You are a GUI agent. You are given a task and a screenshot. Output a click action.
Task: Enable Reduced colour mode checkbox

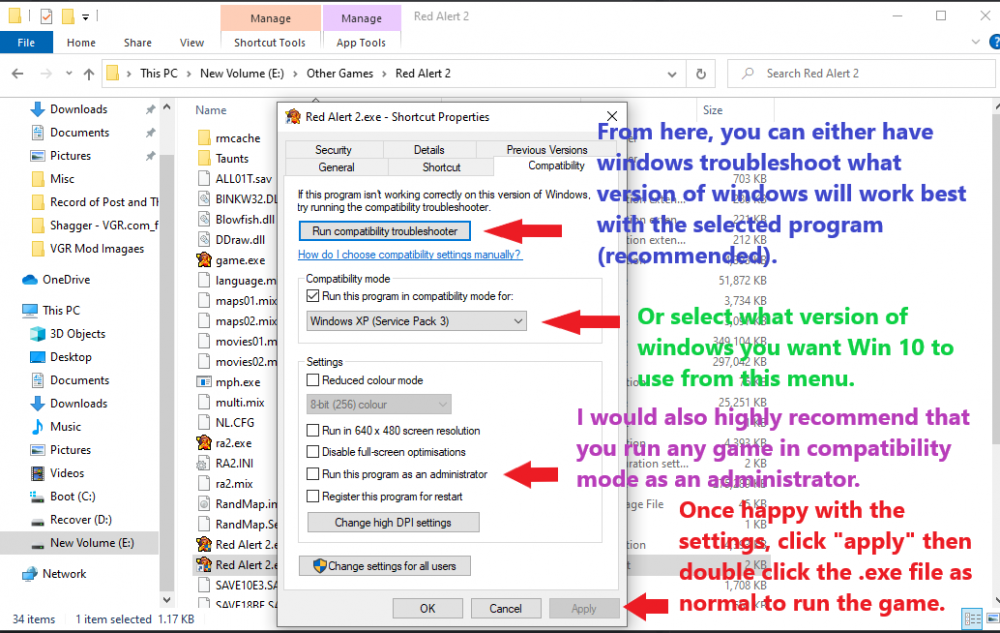(312, 380)
